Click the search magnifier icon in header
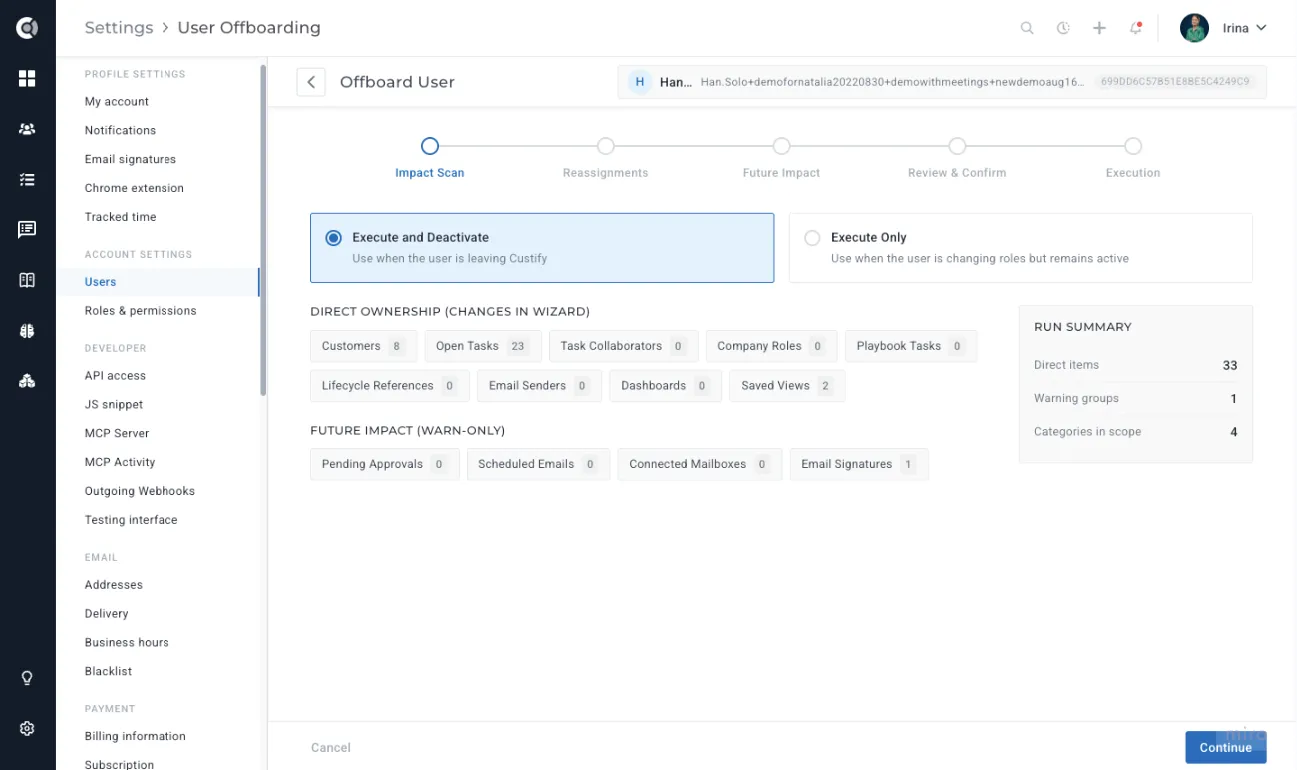Screen dimensions: 1297x770 [x=1027, y=28]
